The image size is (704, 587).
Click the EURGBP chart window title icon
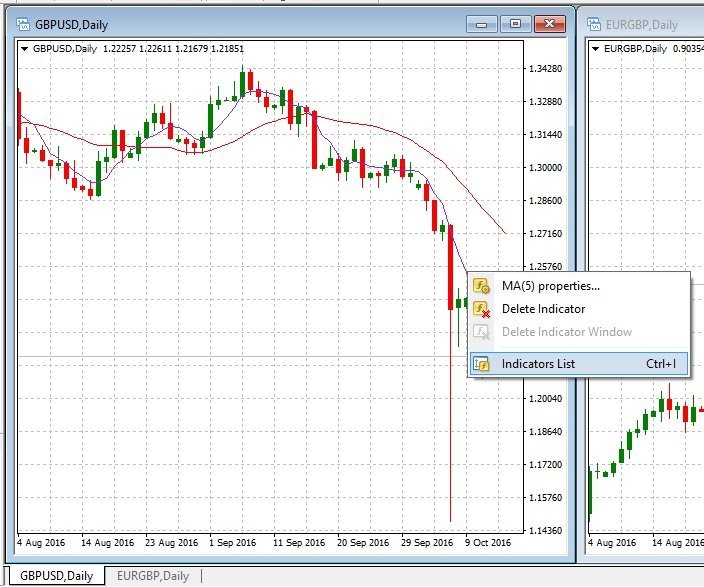pyautogui.click(x=593, y=24)
